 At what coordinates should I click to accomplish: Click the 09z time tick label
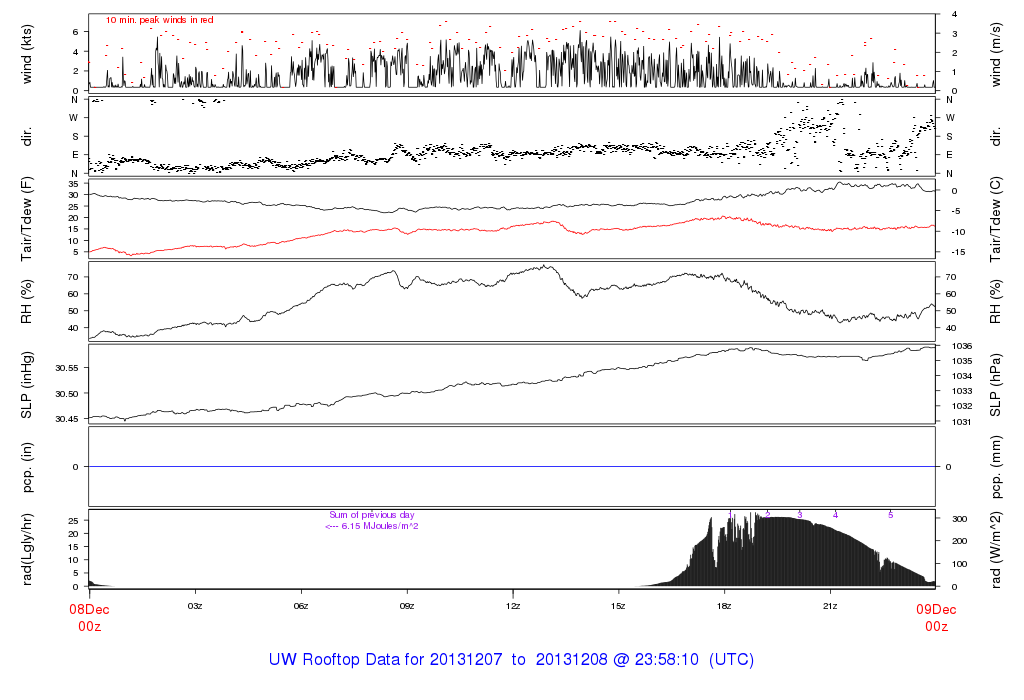pyautogui.click(x=407, y=606)
